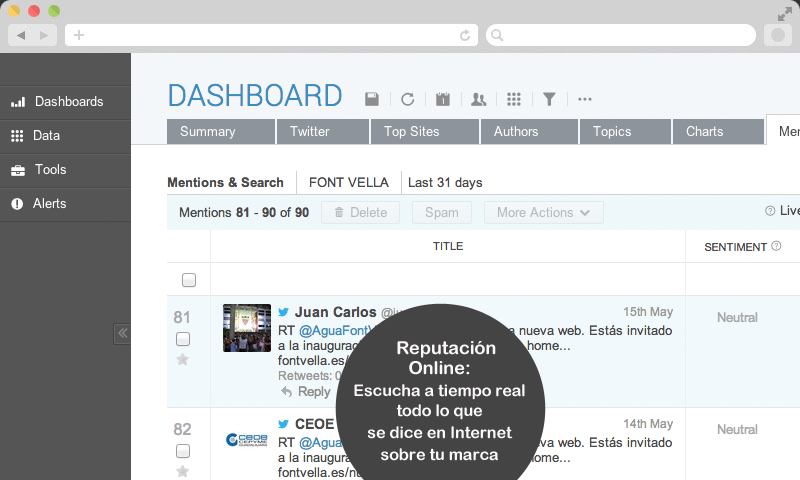Screen dimensions: 800x480
Task: Toggle the select-all mentions checkbox
Action: 189,280
